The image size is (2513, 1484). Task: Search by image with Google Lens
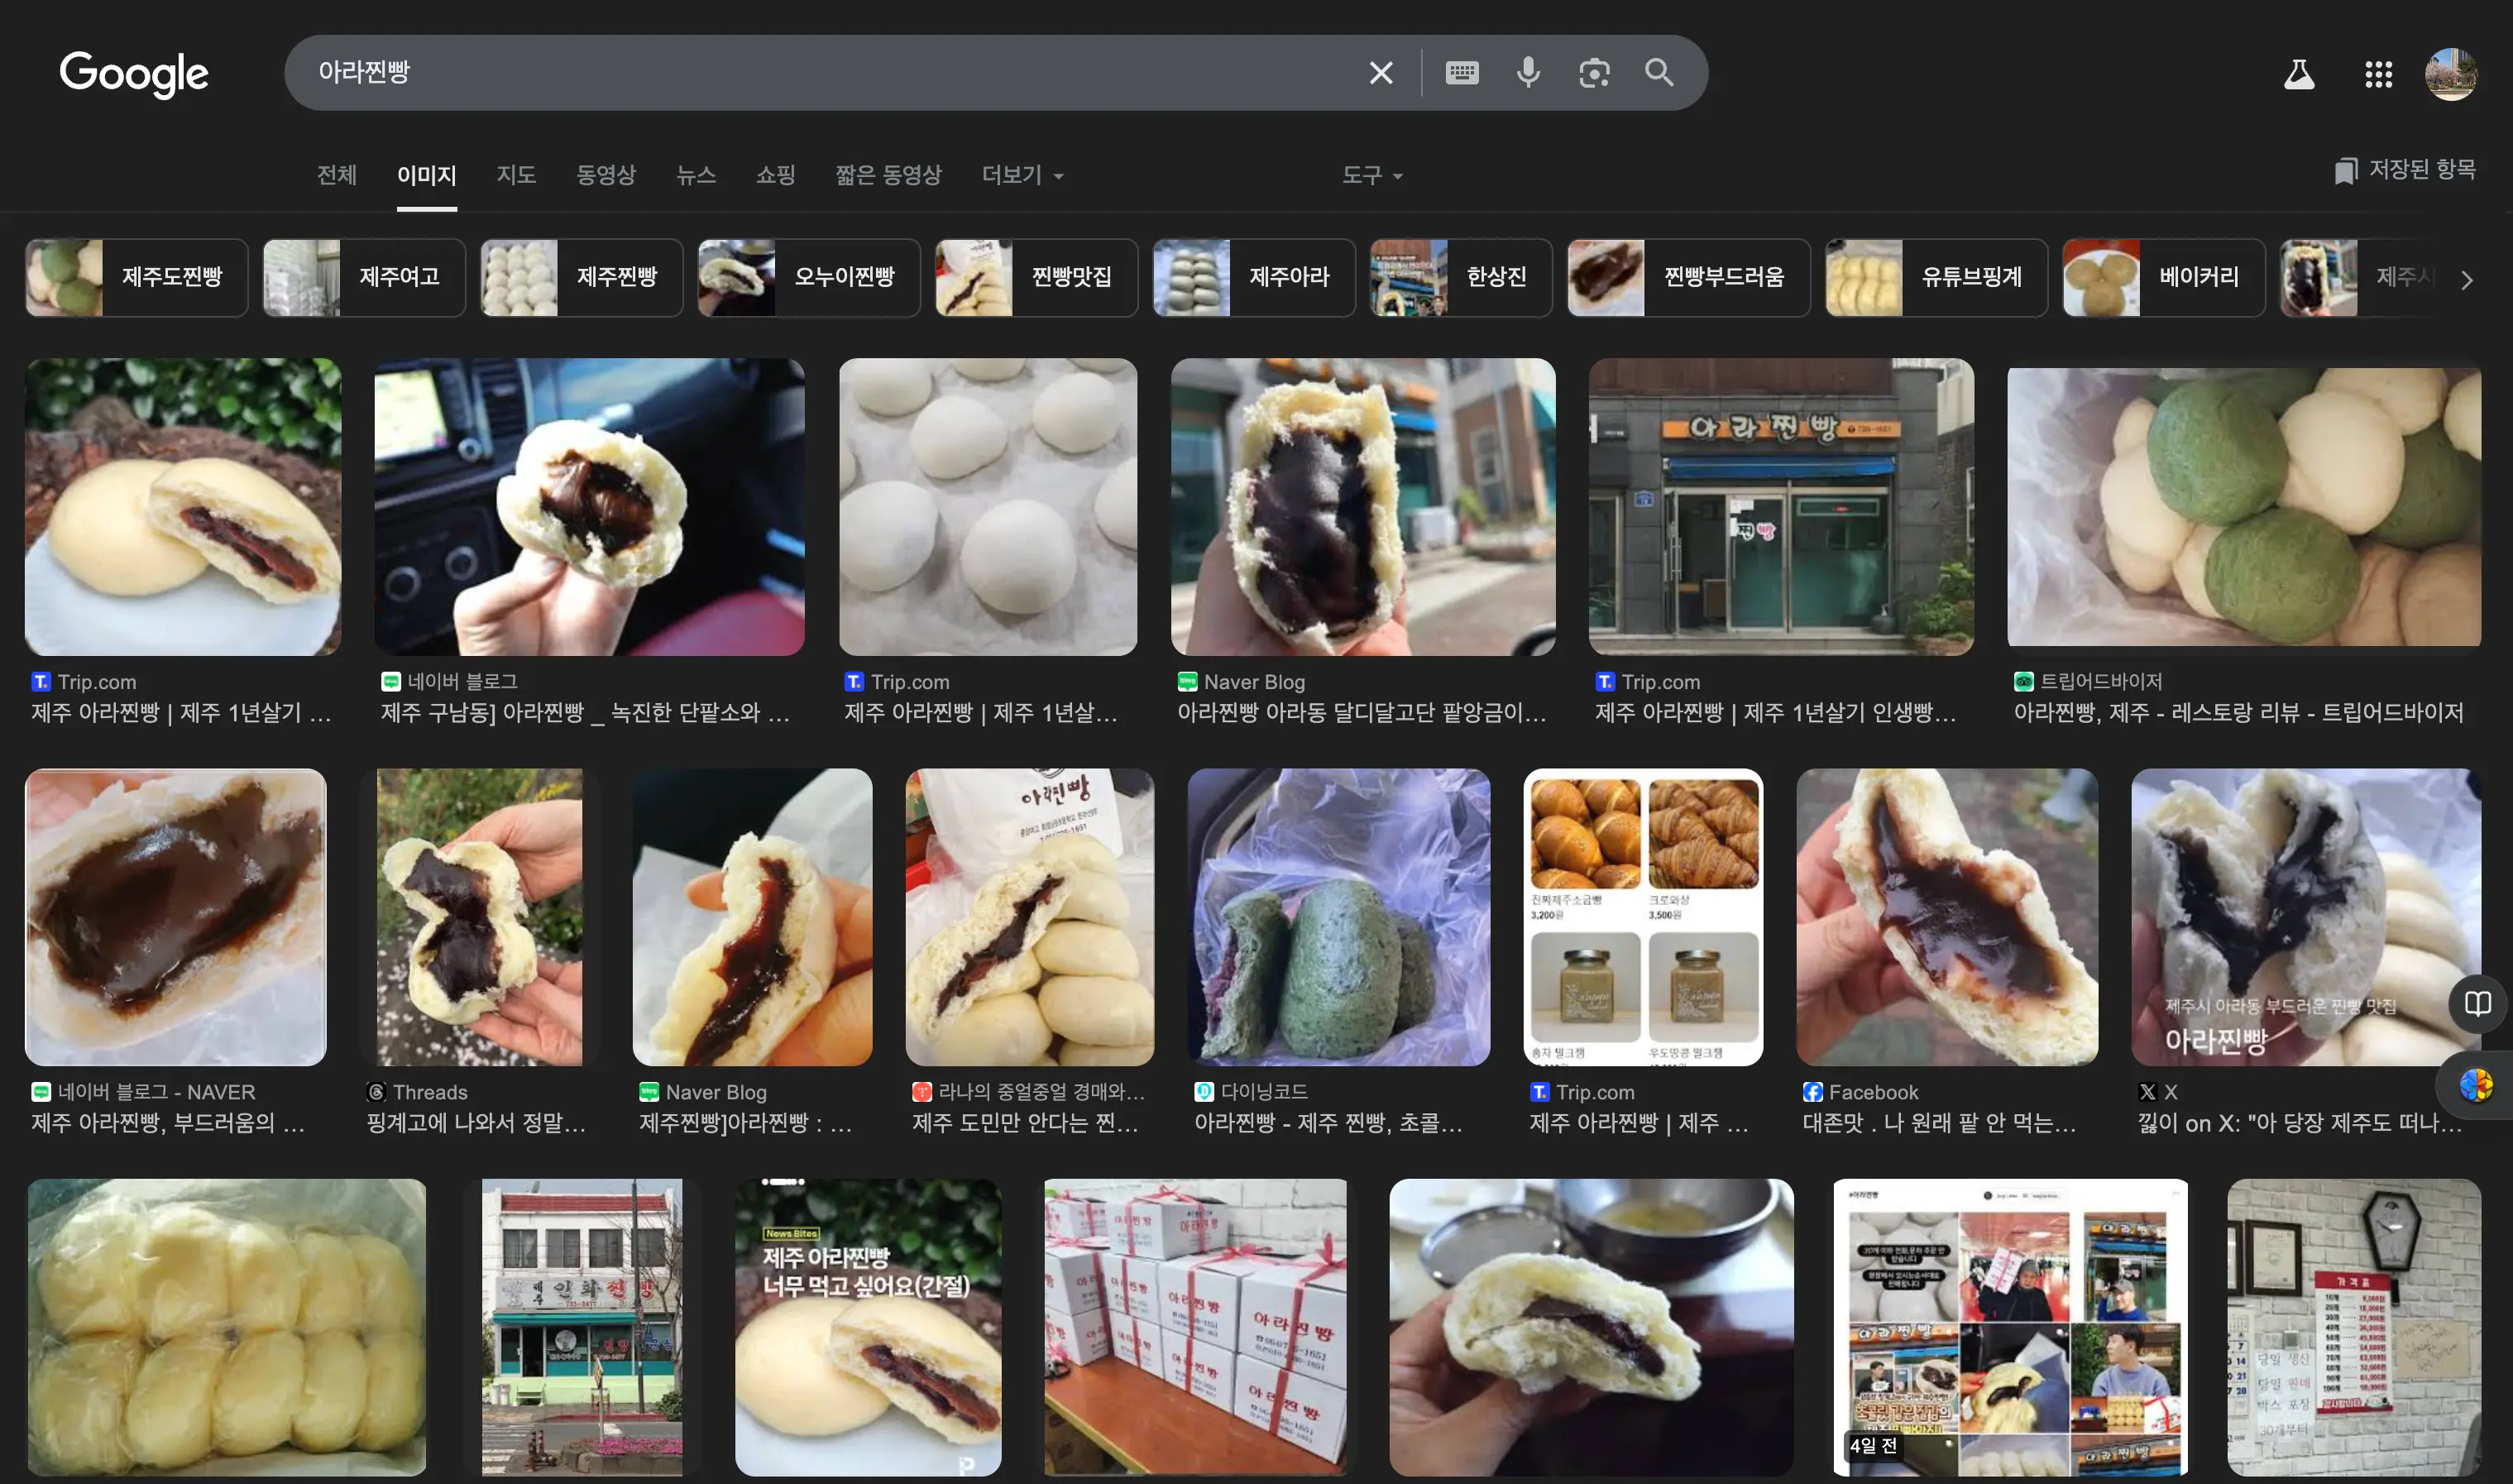click(x=1593, y=73)
